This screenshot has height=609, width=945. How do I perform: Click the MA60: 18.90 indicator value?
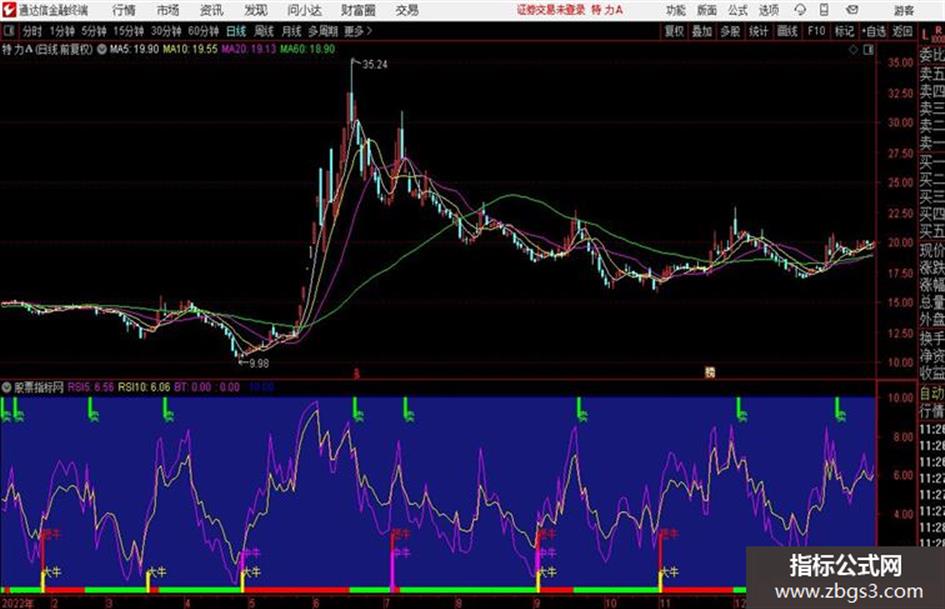click(x=307, y=49)
